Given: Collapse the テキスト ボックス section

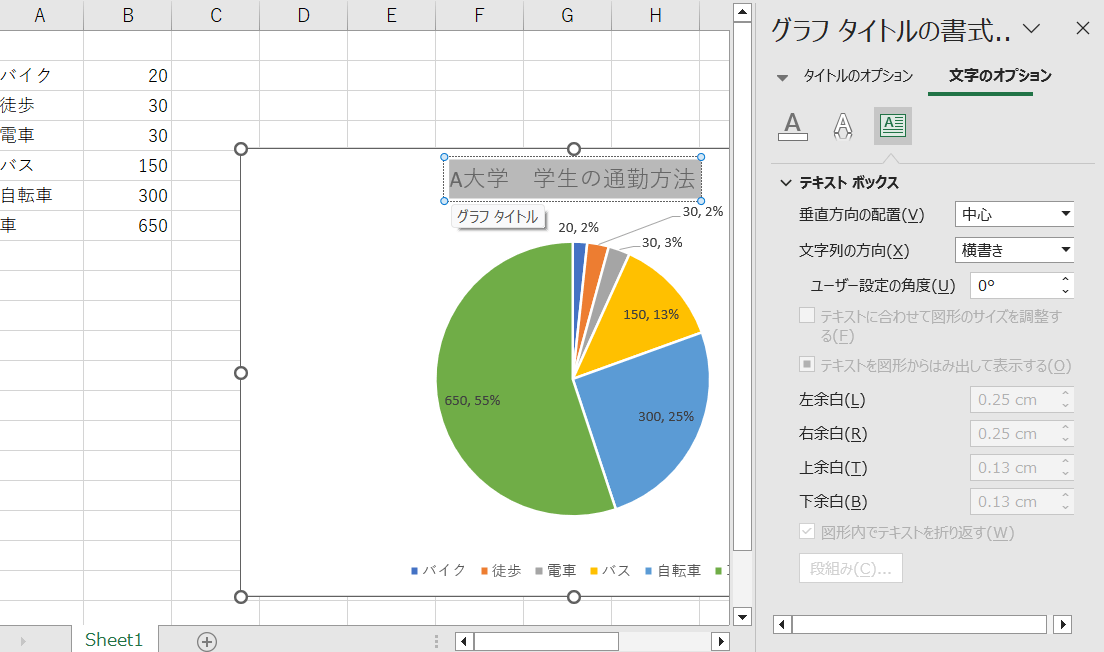Looking at the screenshot, I should tap(786, 183).
